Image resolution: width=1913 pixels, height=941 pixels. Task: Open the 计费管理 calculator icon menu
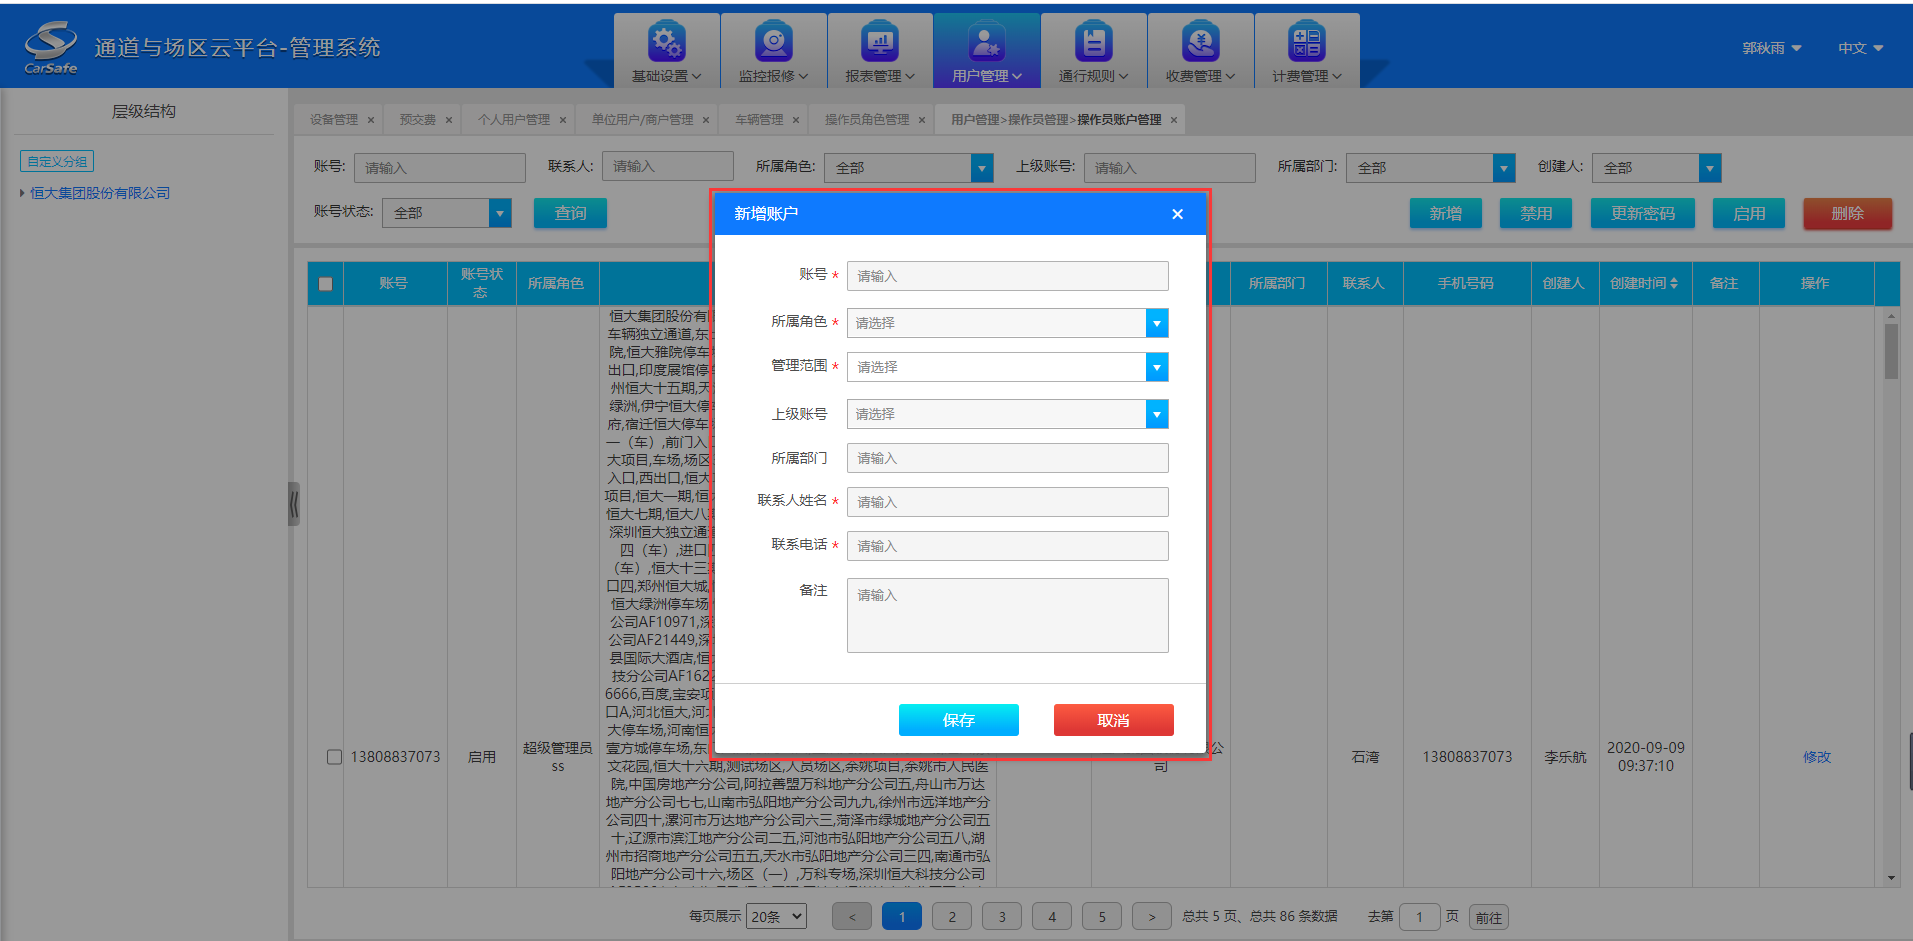tap(1306, 43)
